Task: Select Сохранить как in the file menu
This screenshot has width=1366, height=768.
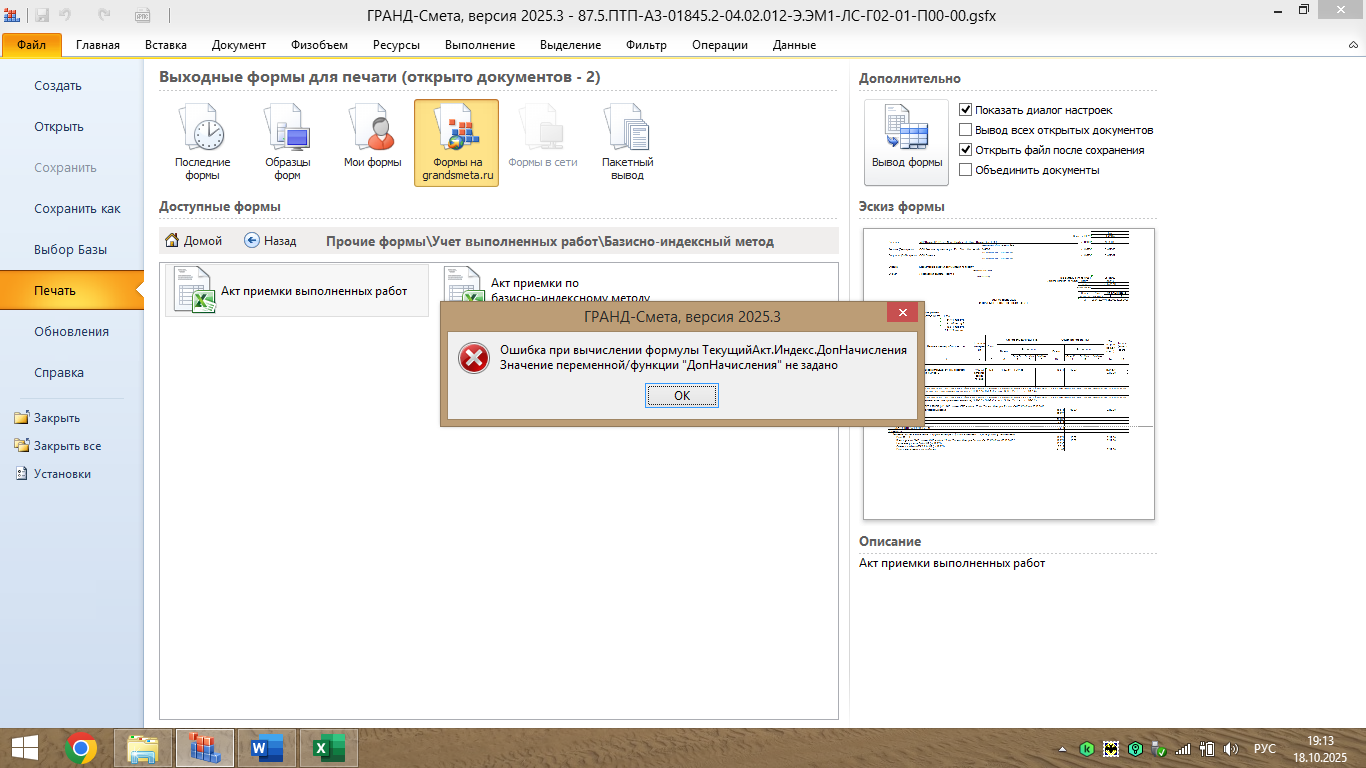Action: pos(72,209)
